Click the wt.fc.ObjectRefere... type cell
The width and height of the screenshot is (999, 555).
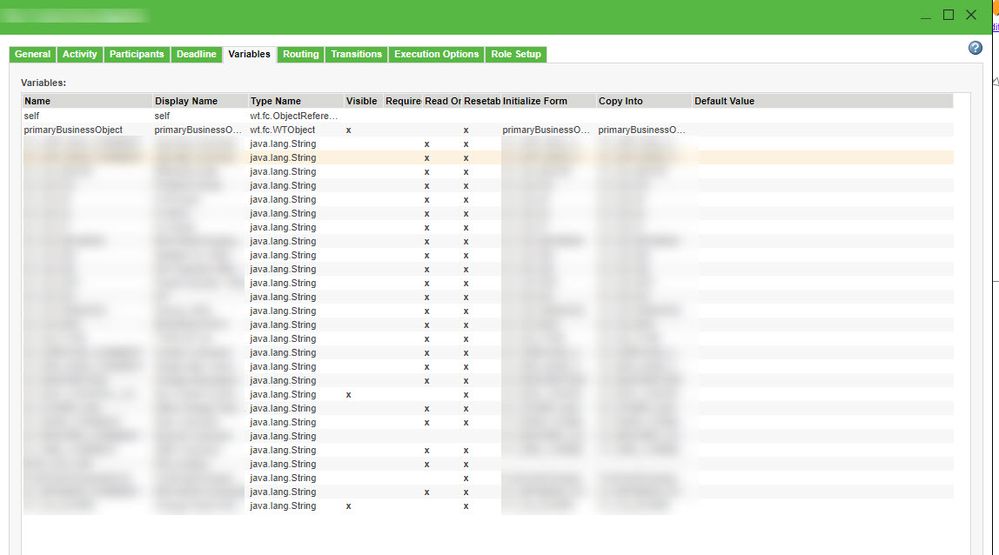(294, 116)
